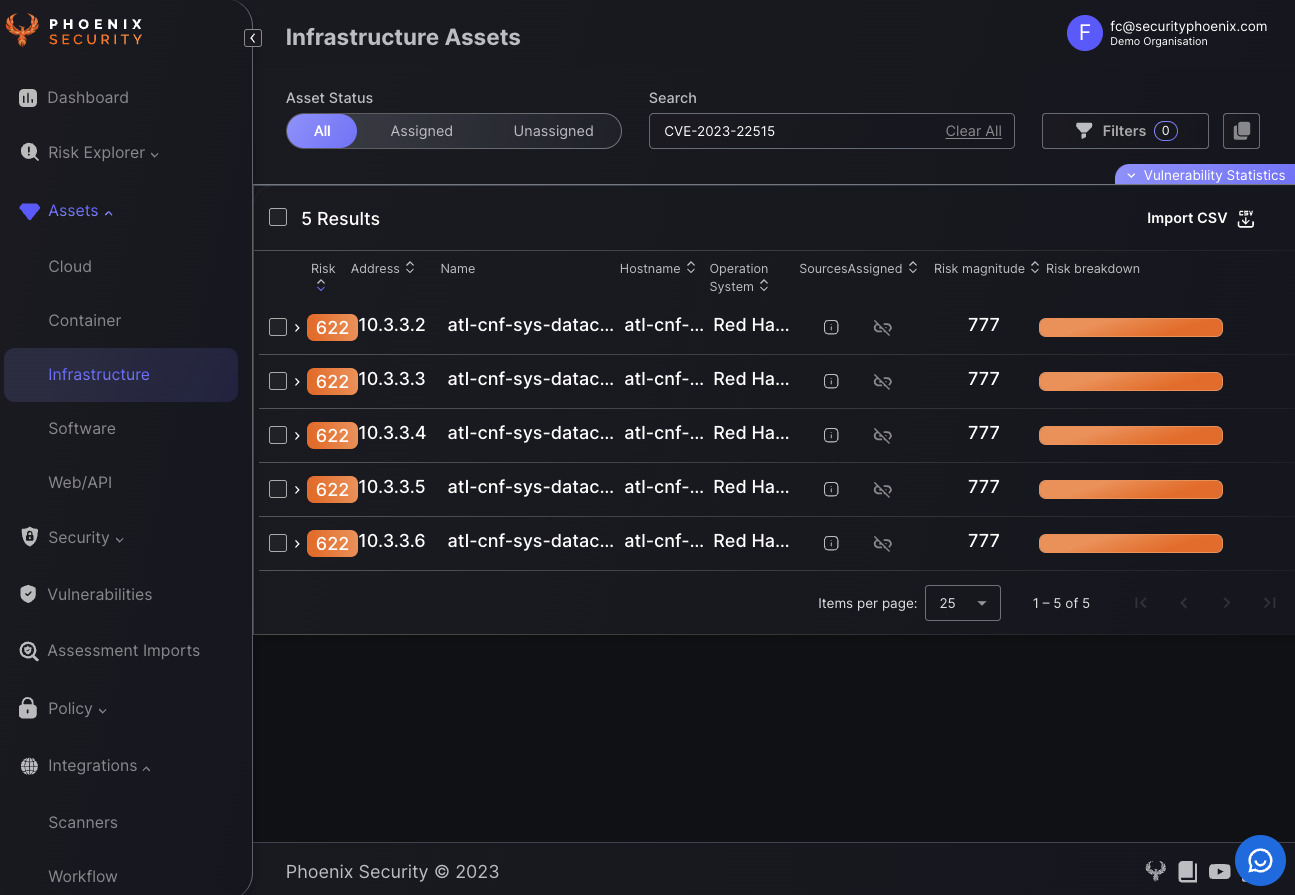This screenshot has width=1295, height=895.
Task: Select the Unassigned asset status option
Action: click(x=553, y=131)
